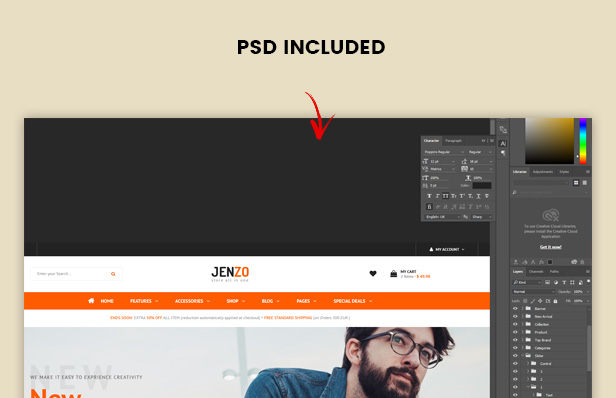This screenshot has width=616, height=398.
Task: Click the fx icon in Libraries footer
Action: [x=541, y=262]
